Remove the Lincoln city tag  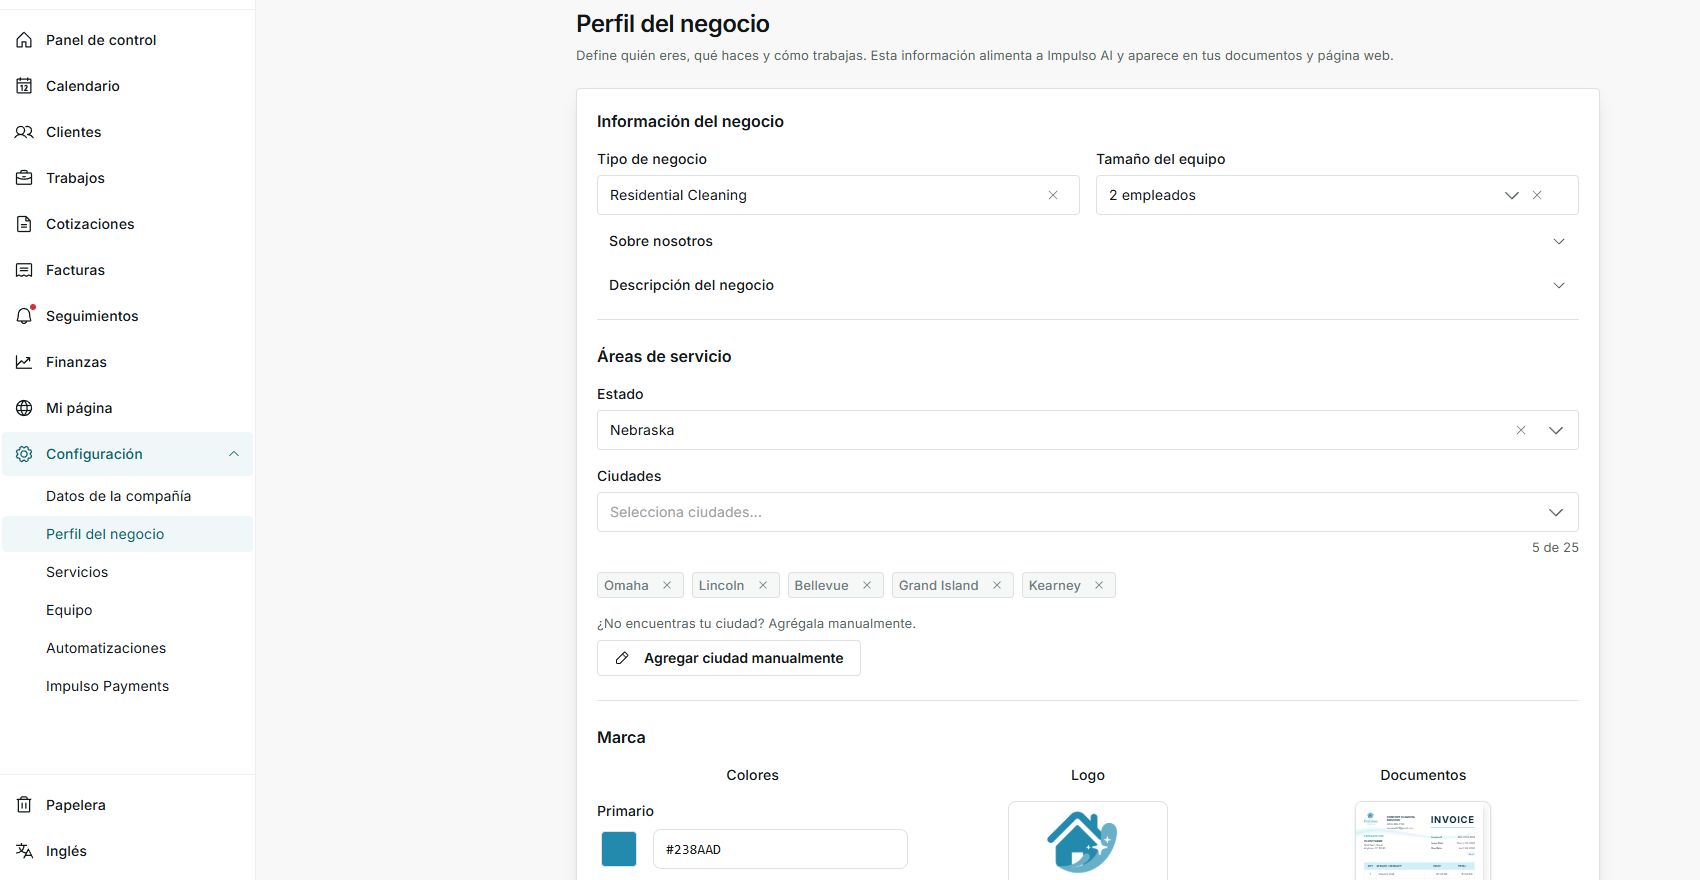(x=763, y=585)
